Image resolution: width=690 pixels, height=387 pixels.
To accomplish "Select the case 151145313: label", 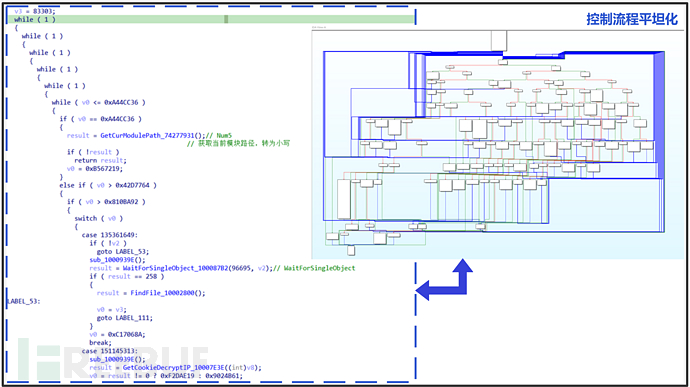I will (110, 351).
